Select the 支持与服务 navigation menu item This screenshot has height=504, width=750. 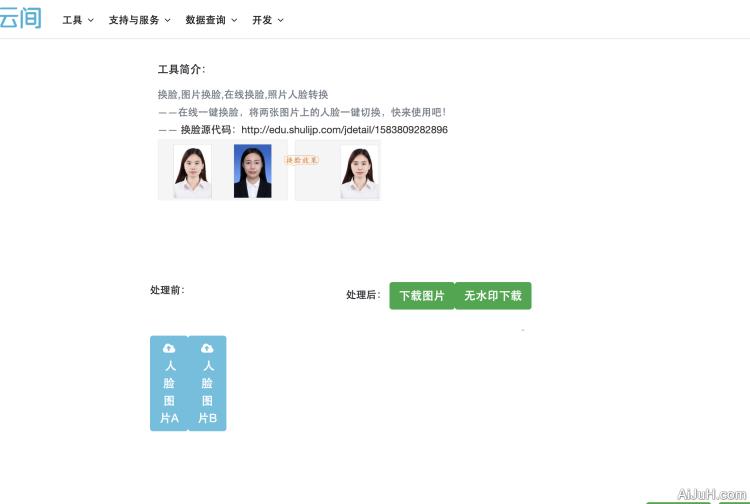click(x=133, y=20)
